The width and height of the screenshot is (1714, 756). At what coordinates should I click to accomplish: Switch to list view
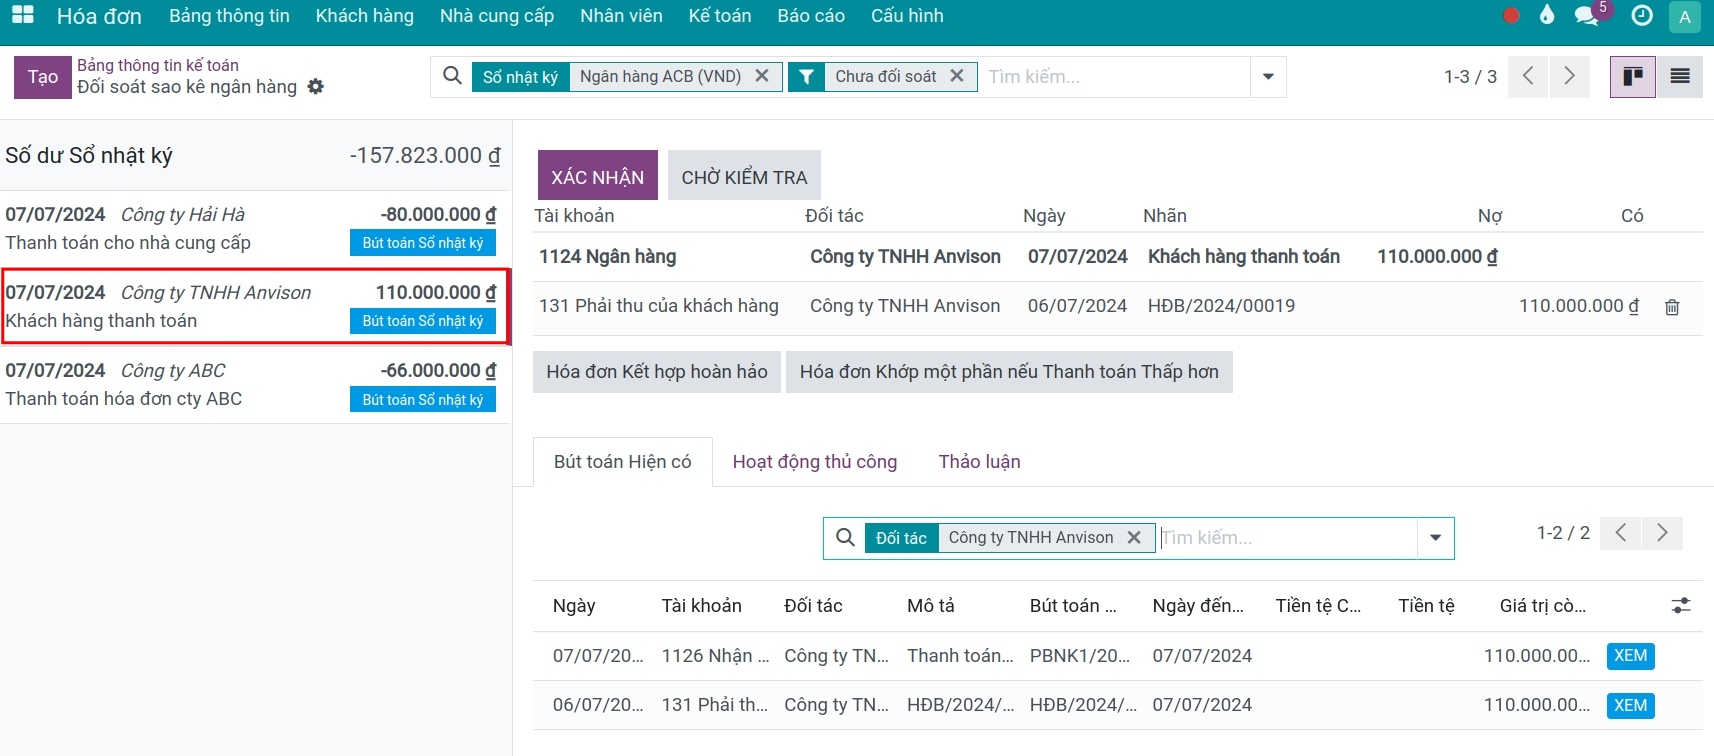(x=1680, y=77)
